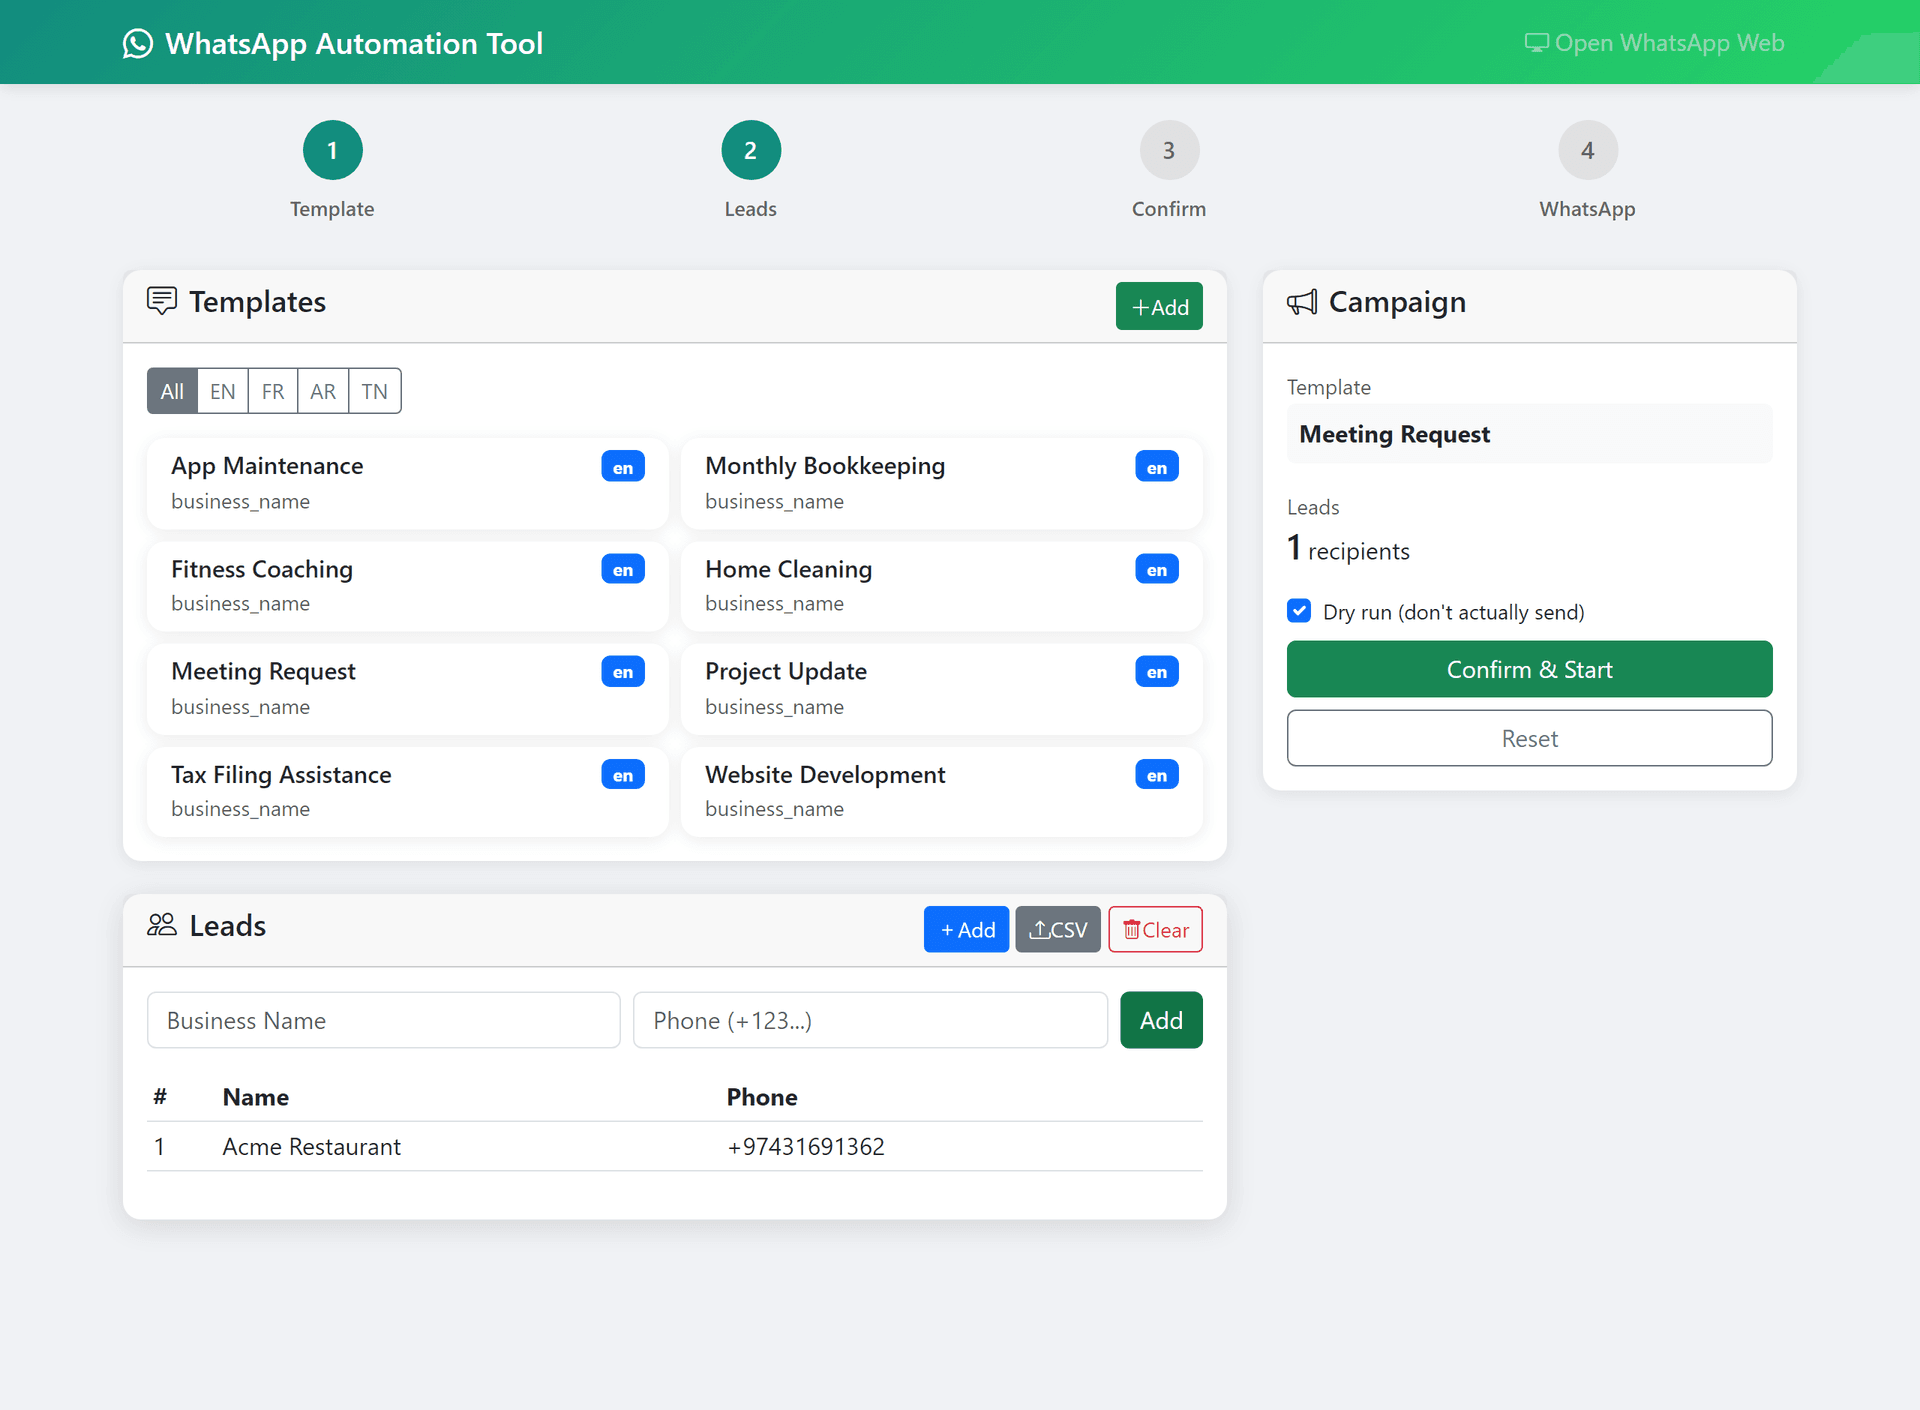
Task: Pick the Meeting Request template card
Action: point(407,689)
